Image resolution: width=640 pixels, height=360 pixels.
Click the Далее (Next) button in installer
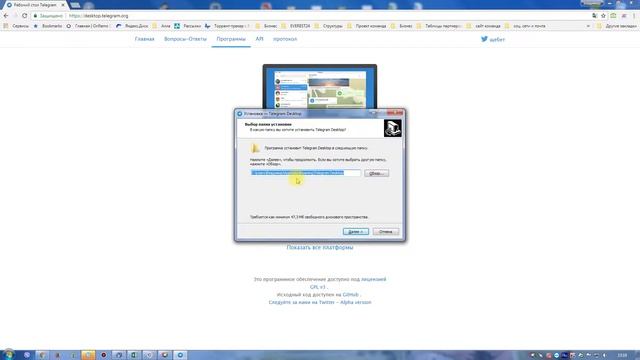click(x=356, y=231)
